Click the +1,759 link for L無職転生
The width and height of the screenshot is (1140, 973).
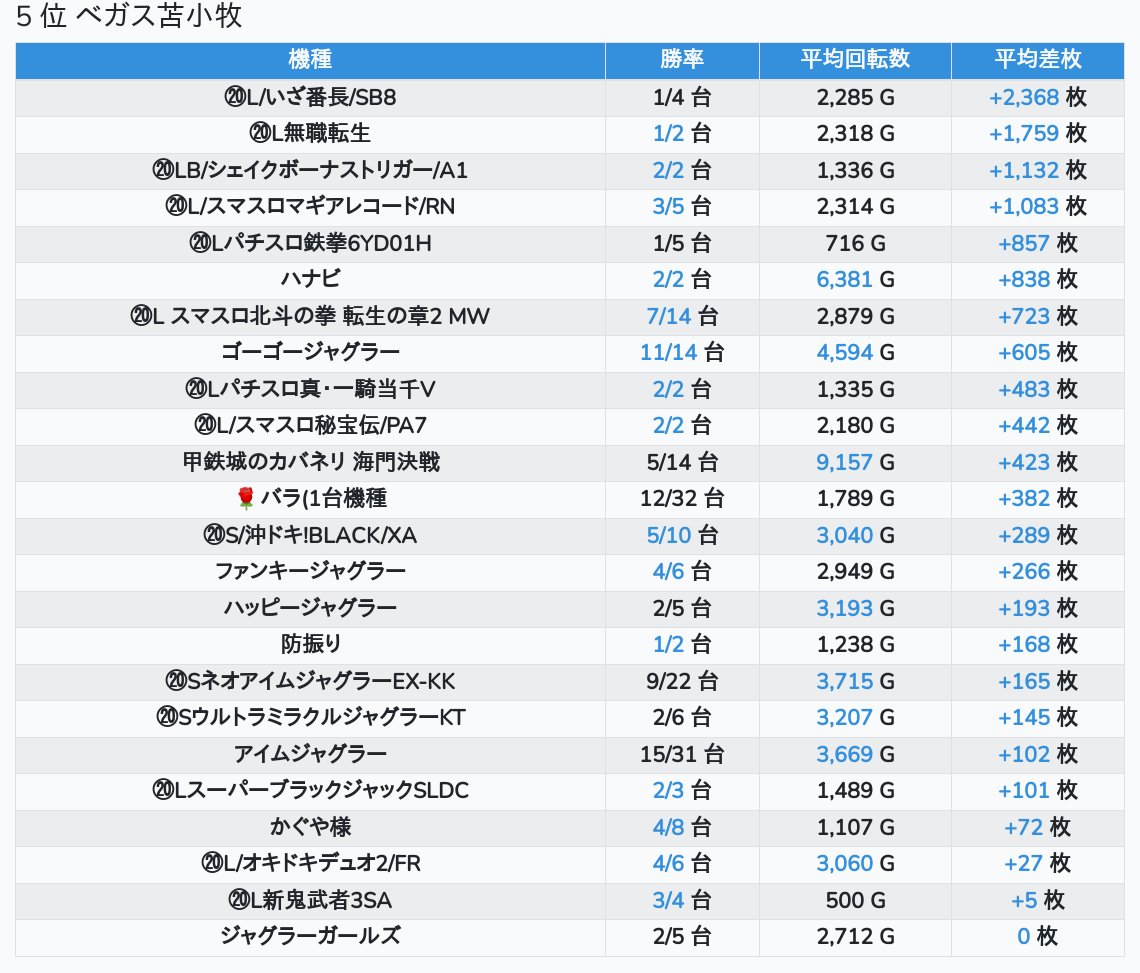coord(1023,134)
